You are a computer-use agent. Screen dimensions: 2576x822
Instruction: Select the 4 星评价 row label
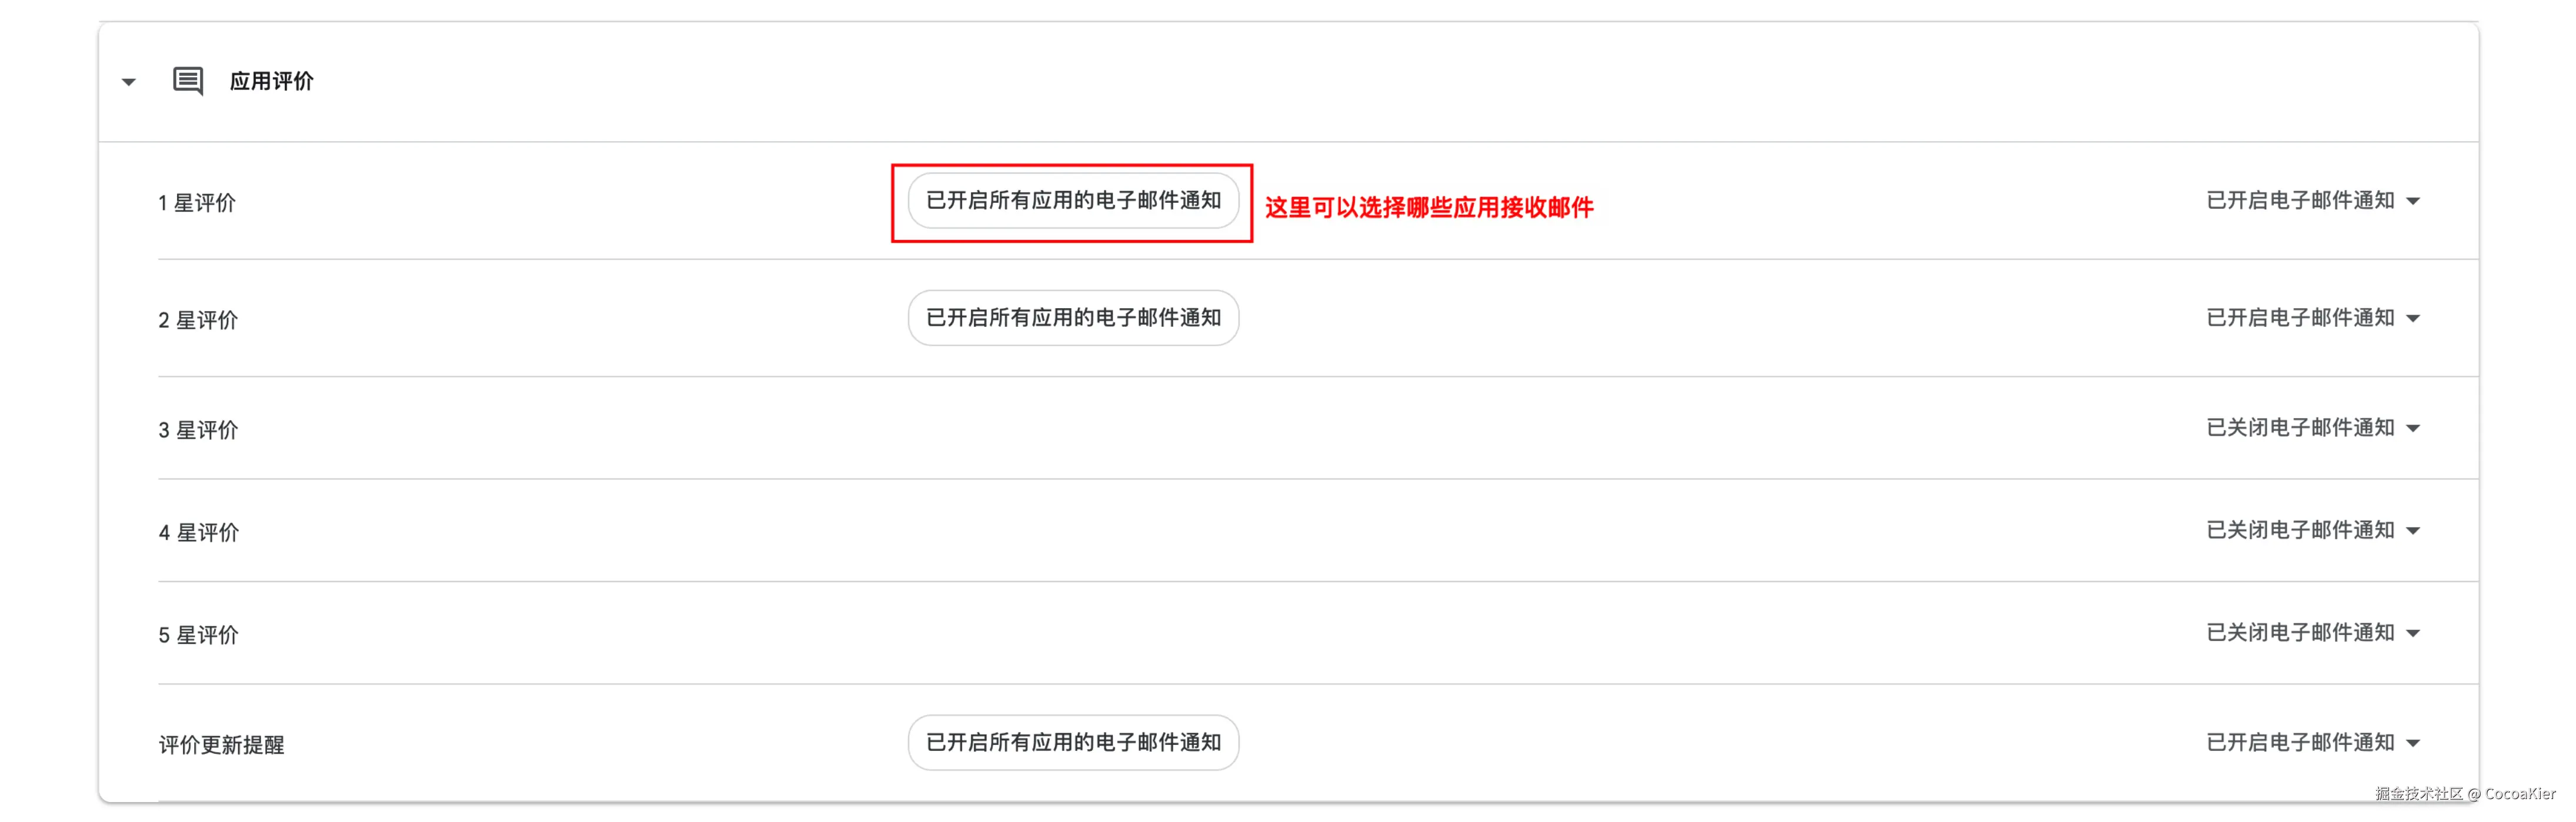coord(198,532)
